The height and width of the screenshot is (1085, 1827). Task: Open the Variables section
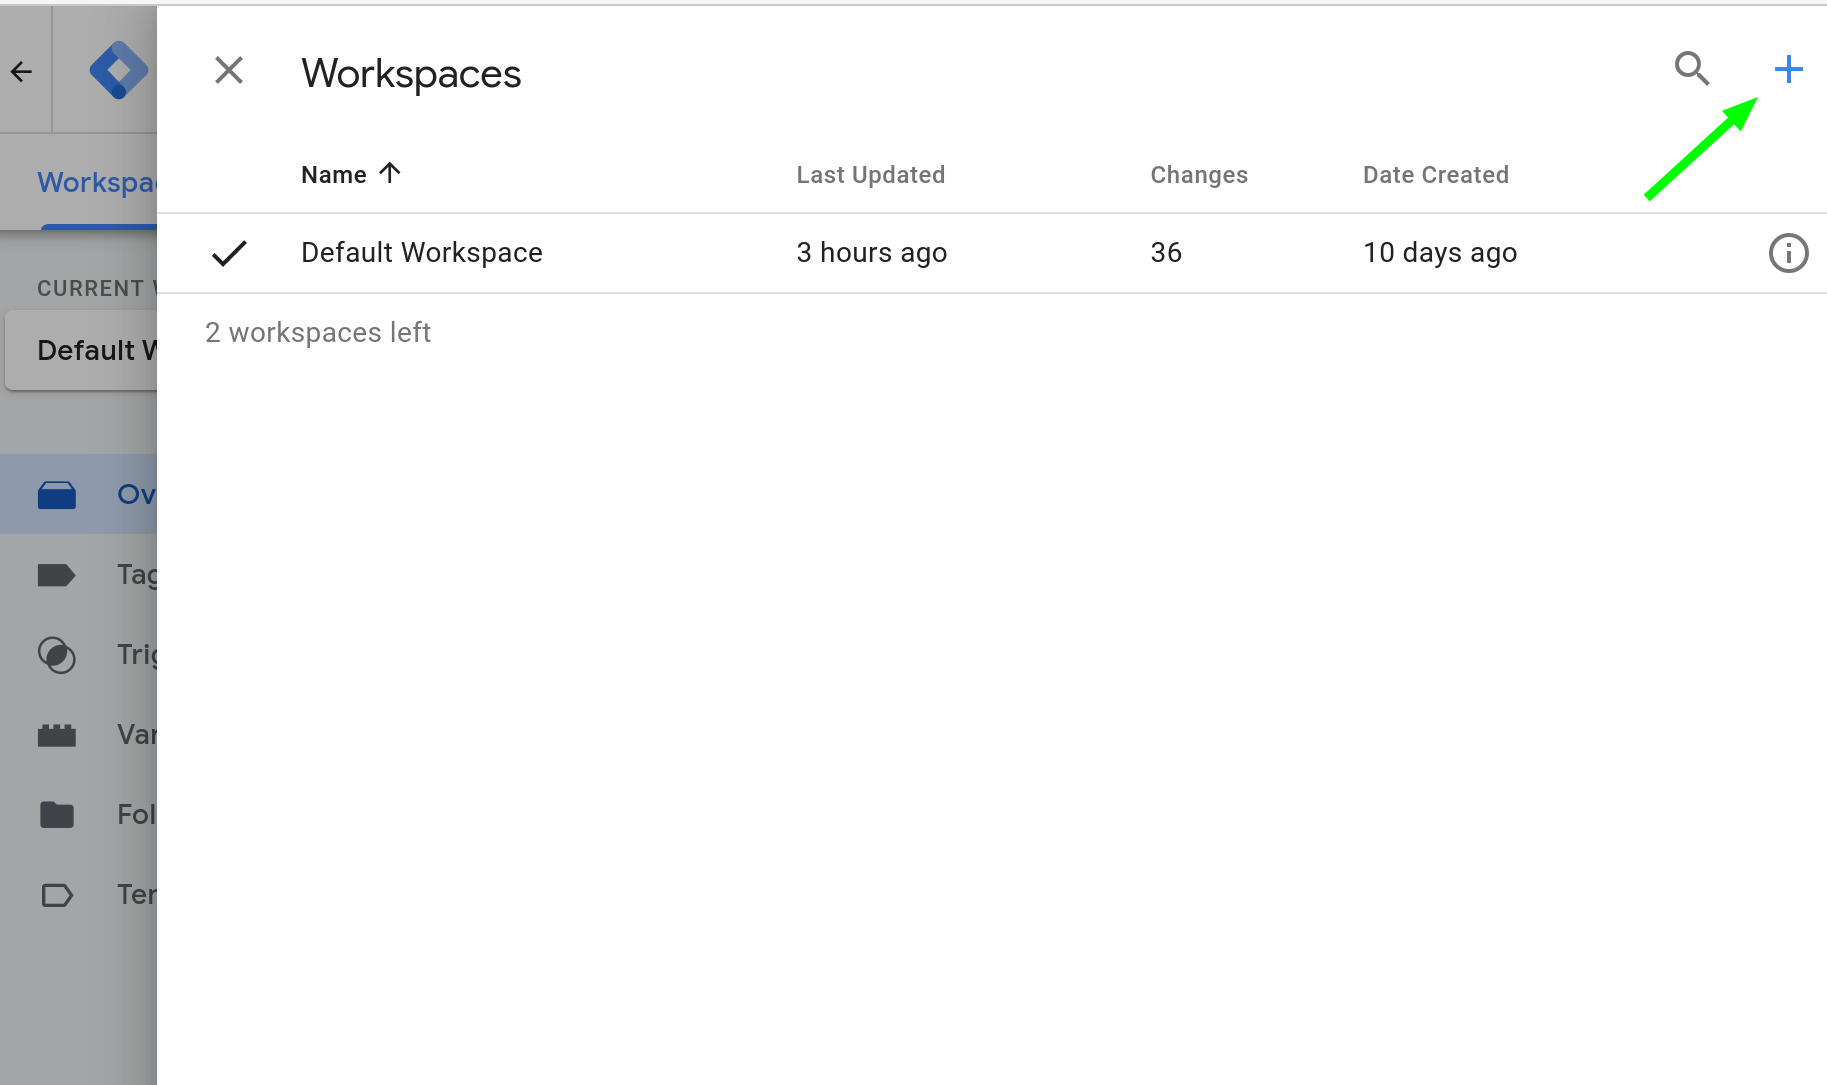click(x=57, y=734)
